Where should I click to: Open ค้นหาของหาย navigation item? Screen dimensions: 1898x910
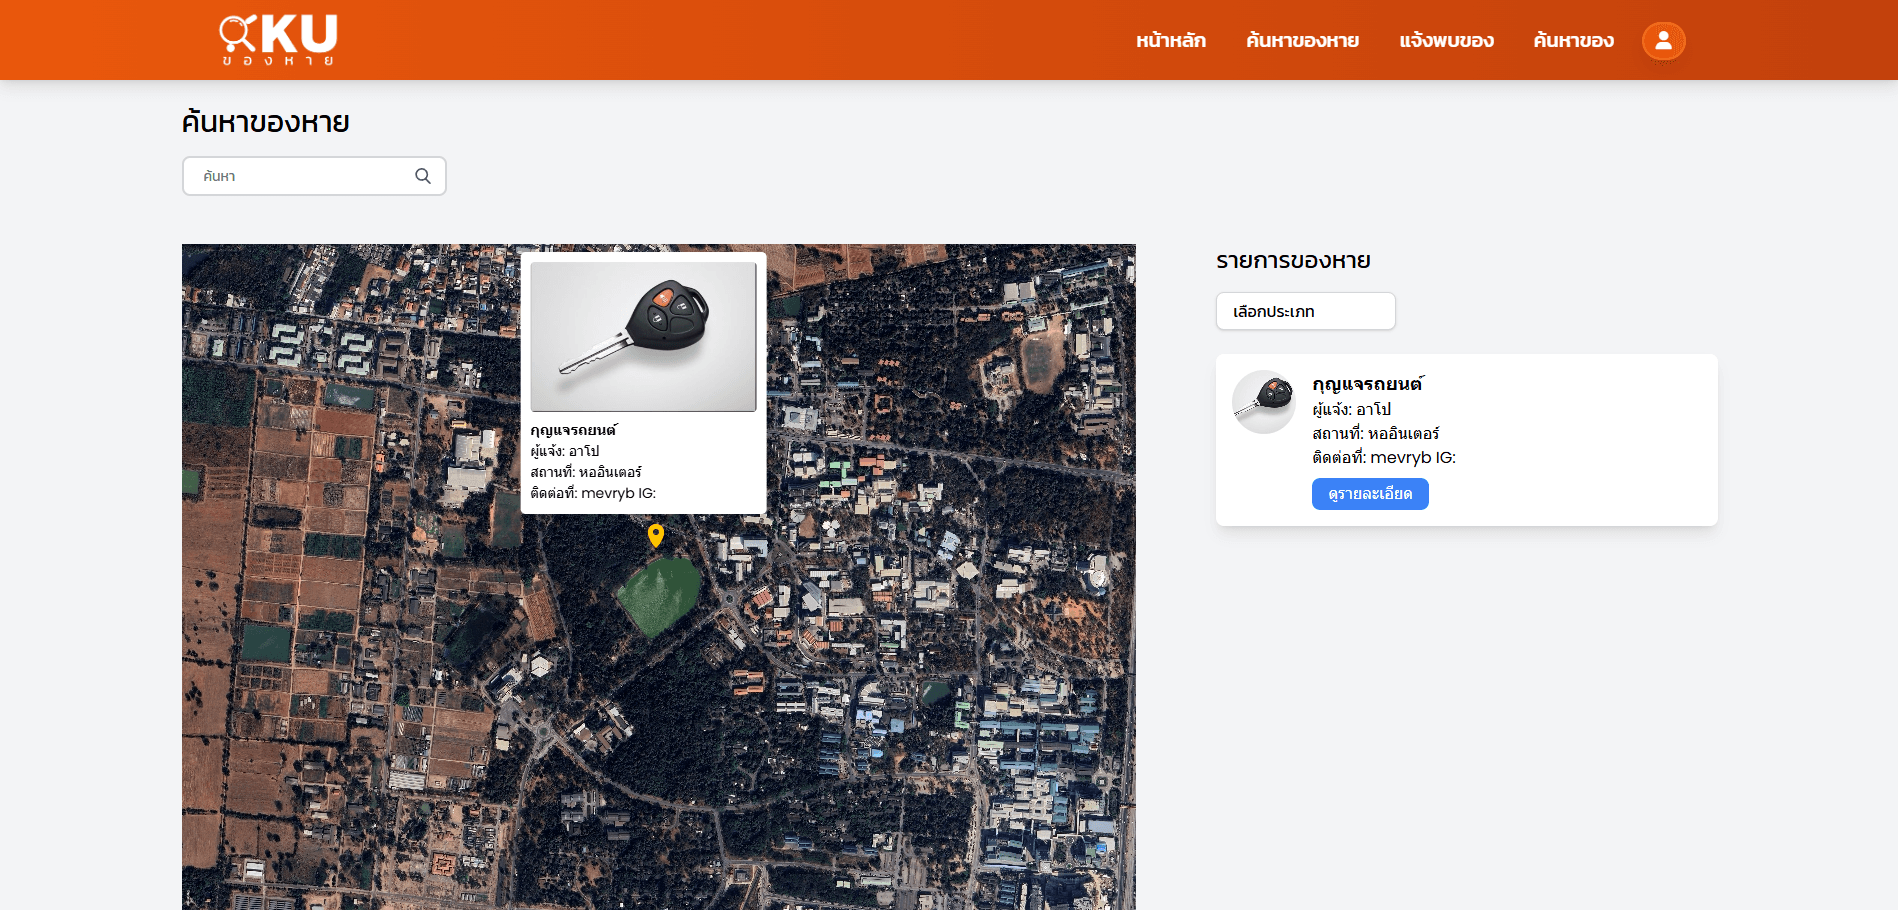[1302, 41]
